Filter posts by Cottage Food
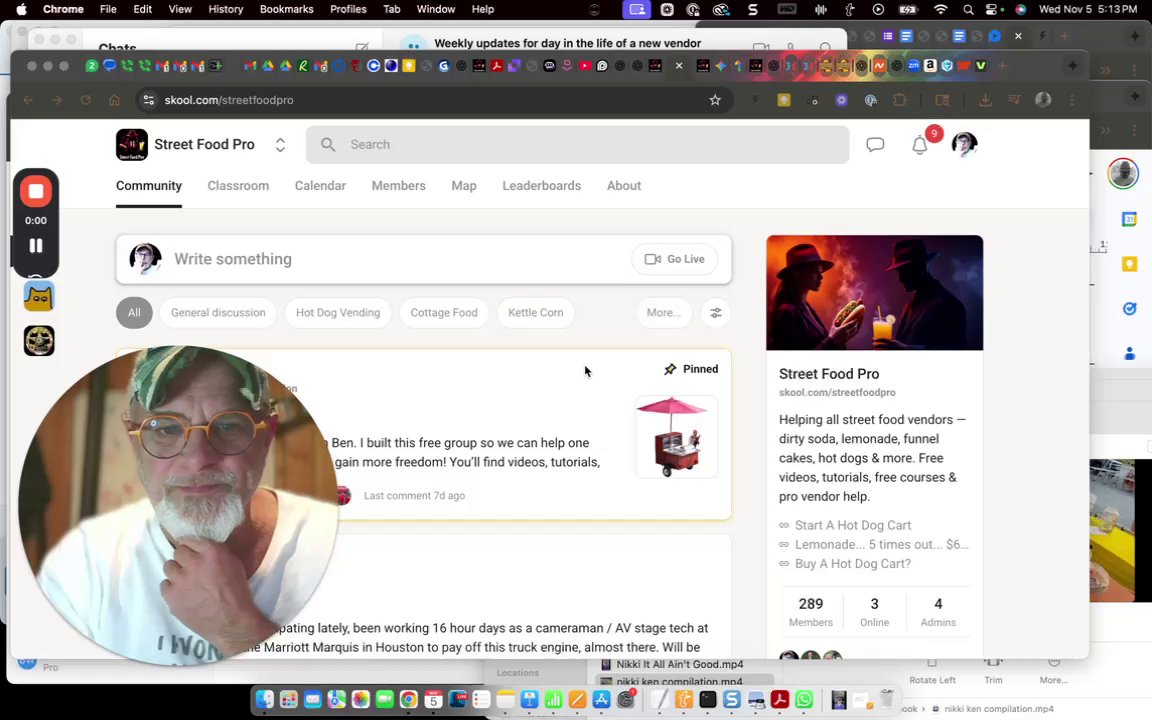 click(444, 313)
